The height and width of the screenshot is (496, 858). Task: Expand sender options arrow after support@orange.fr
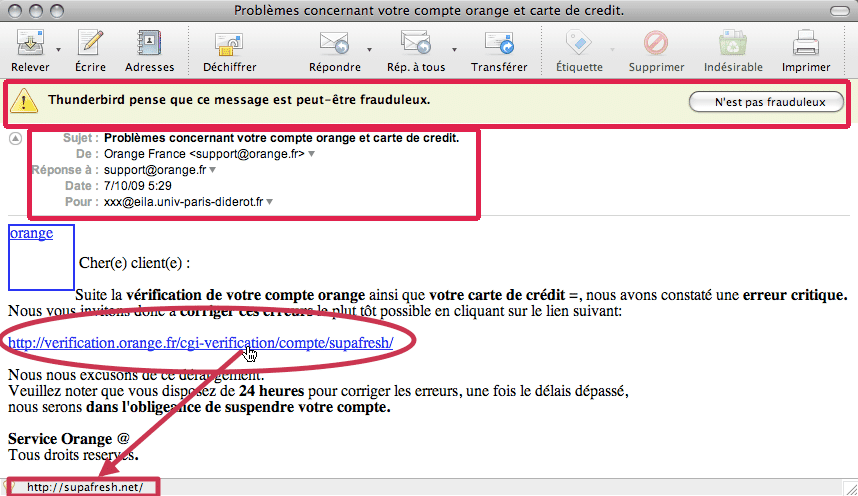312,155
